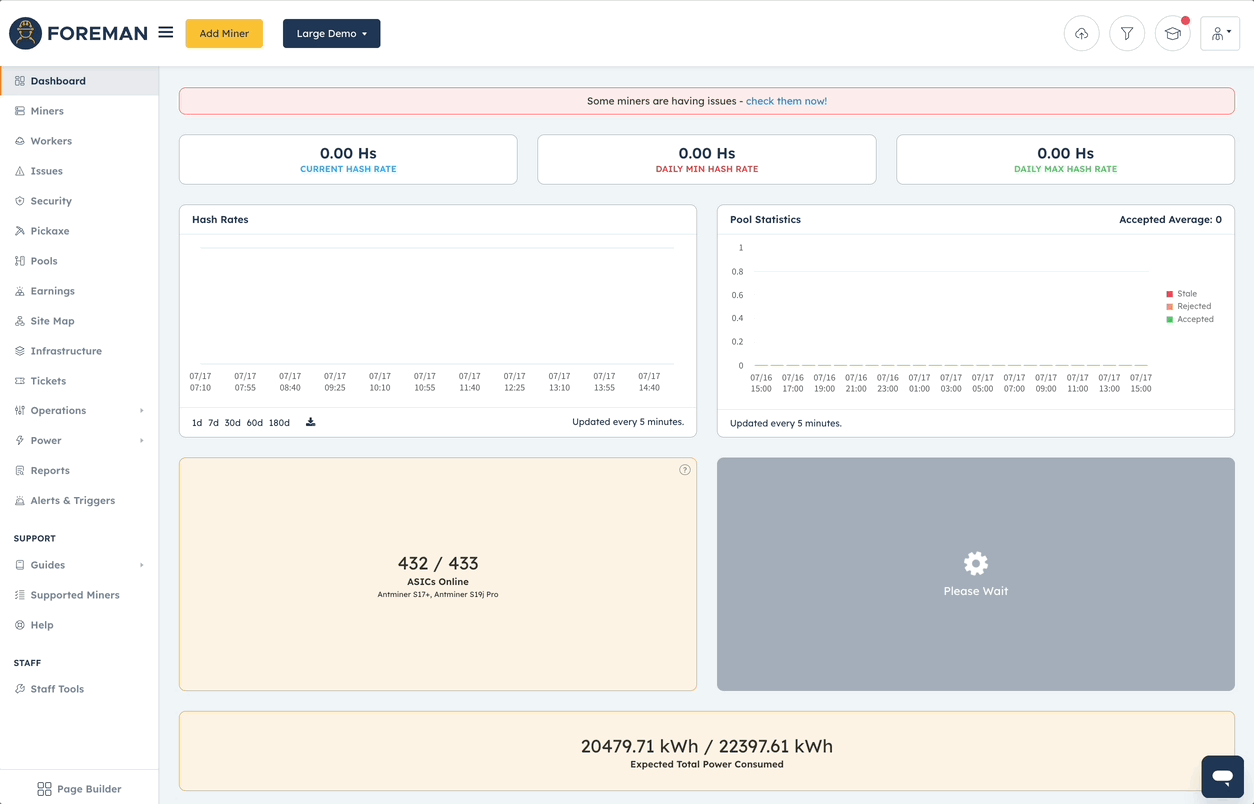Show 60d hash rate range
Viewport: 1254px width, 804px height.
click(255, 423)
